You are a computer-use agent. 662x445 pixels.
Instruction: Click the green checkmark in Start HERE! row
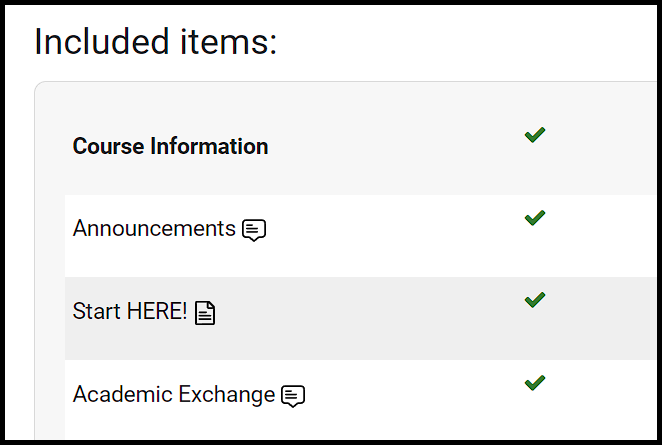point(535,300)
